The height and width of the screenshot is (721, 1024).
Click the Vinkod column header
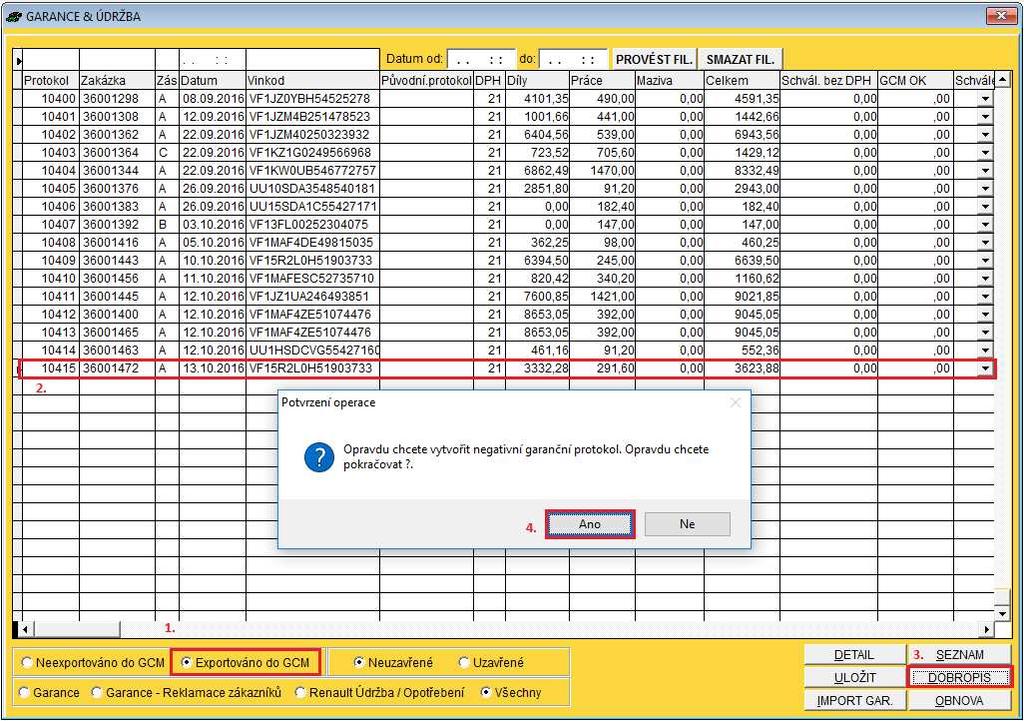point(313,80)
